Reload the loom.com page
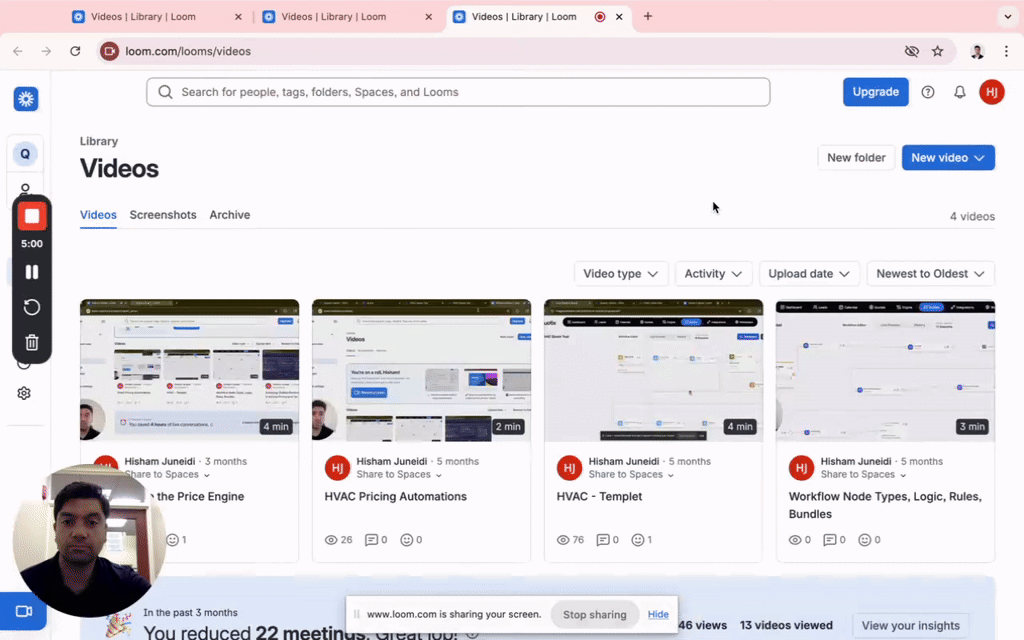The height and width of the screenshot is (640, 1024). [75, 51]
